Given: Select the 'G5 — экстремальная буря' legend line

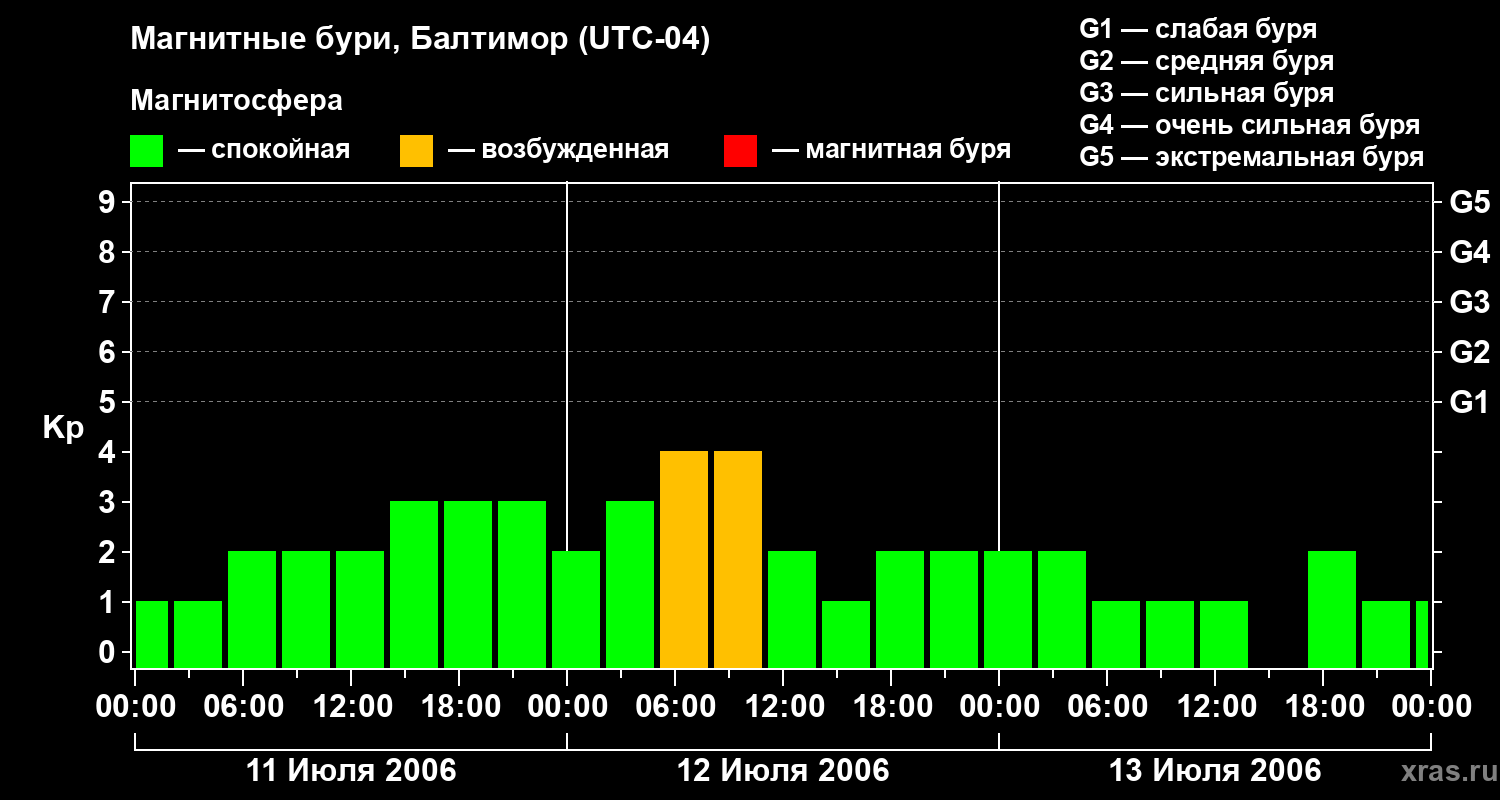Looking at the screenshot, I should (x=1251, y=157).
